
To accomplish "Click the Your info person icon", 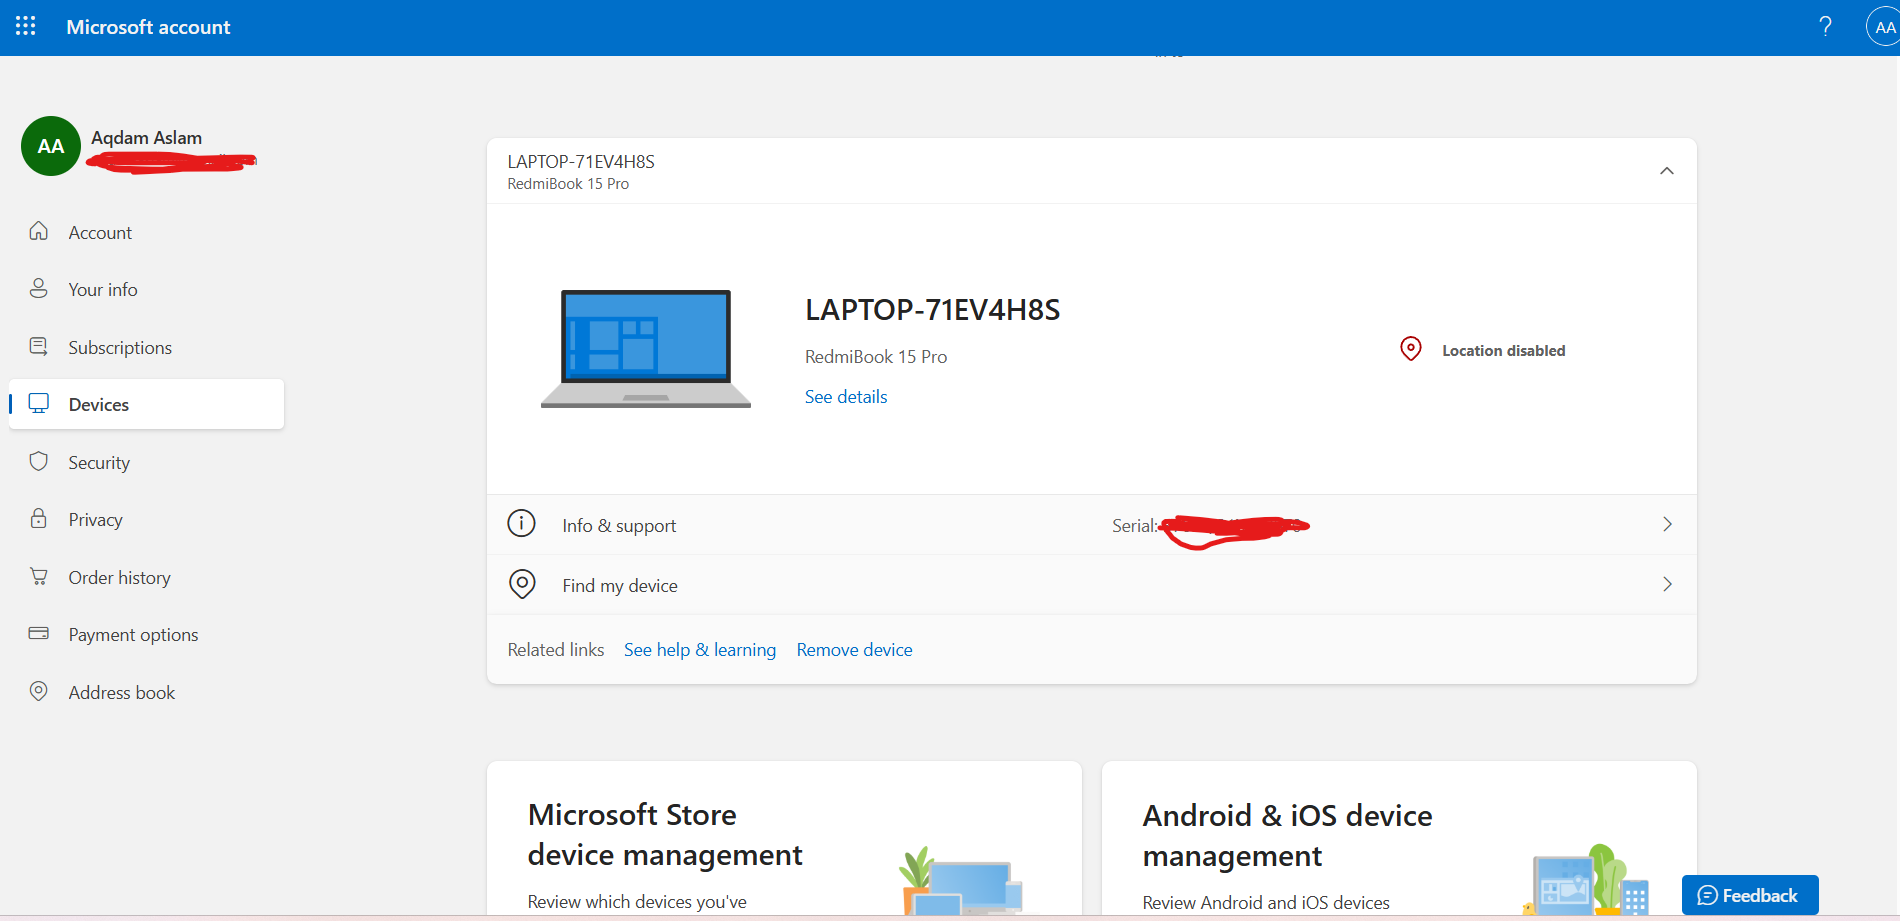I will pos(39,288).
